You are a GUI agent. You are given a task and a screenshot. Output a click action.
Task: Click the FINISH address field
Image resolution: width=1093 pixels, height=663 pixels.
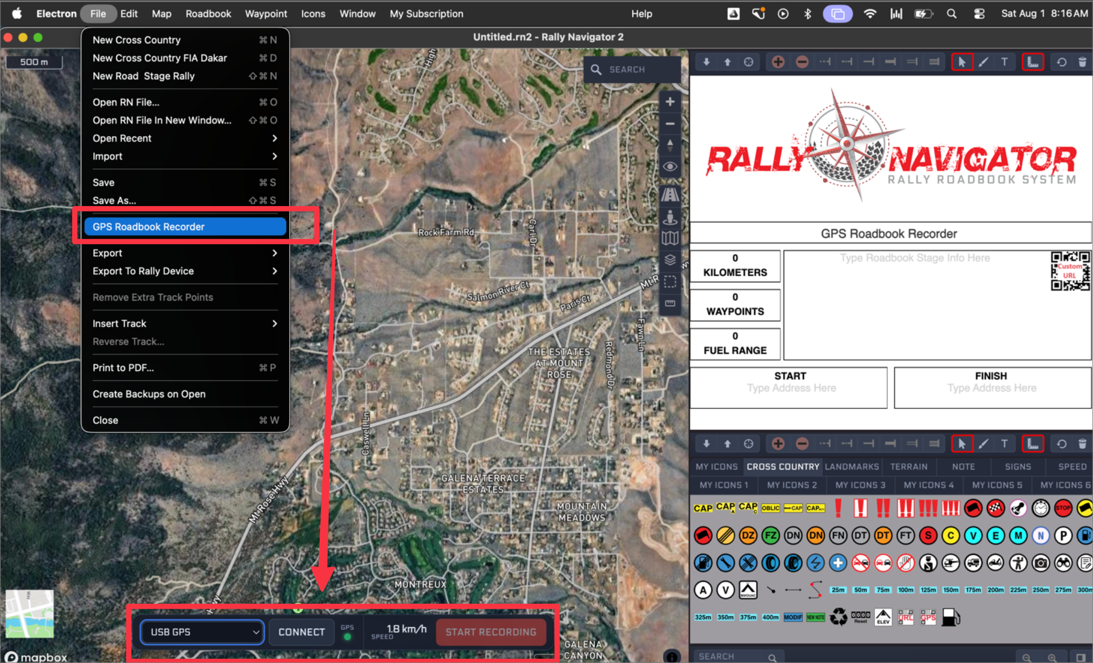(x=992, y=388)
